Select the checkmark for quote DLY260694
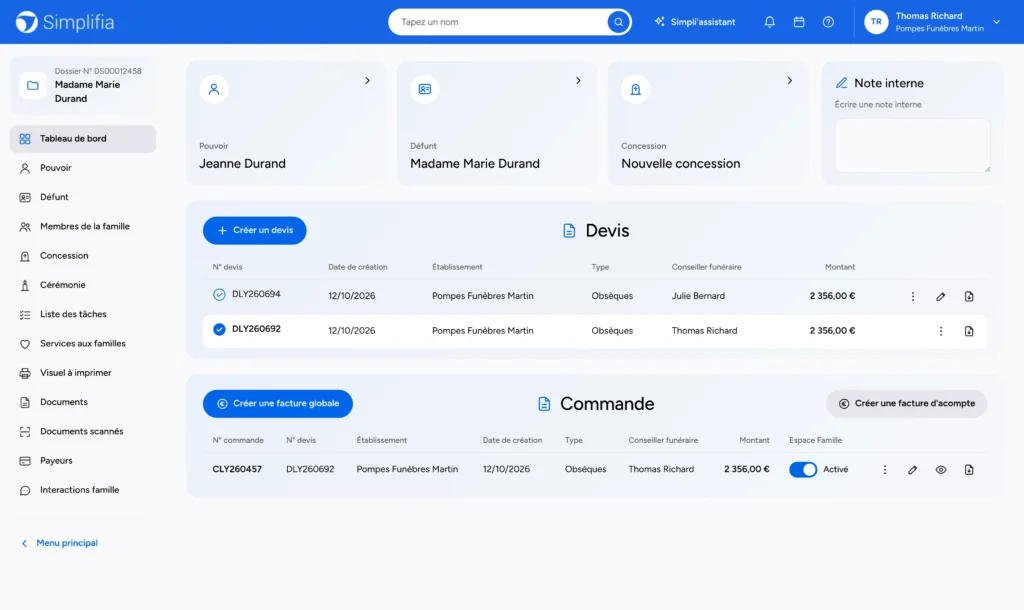 219,295
